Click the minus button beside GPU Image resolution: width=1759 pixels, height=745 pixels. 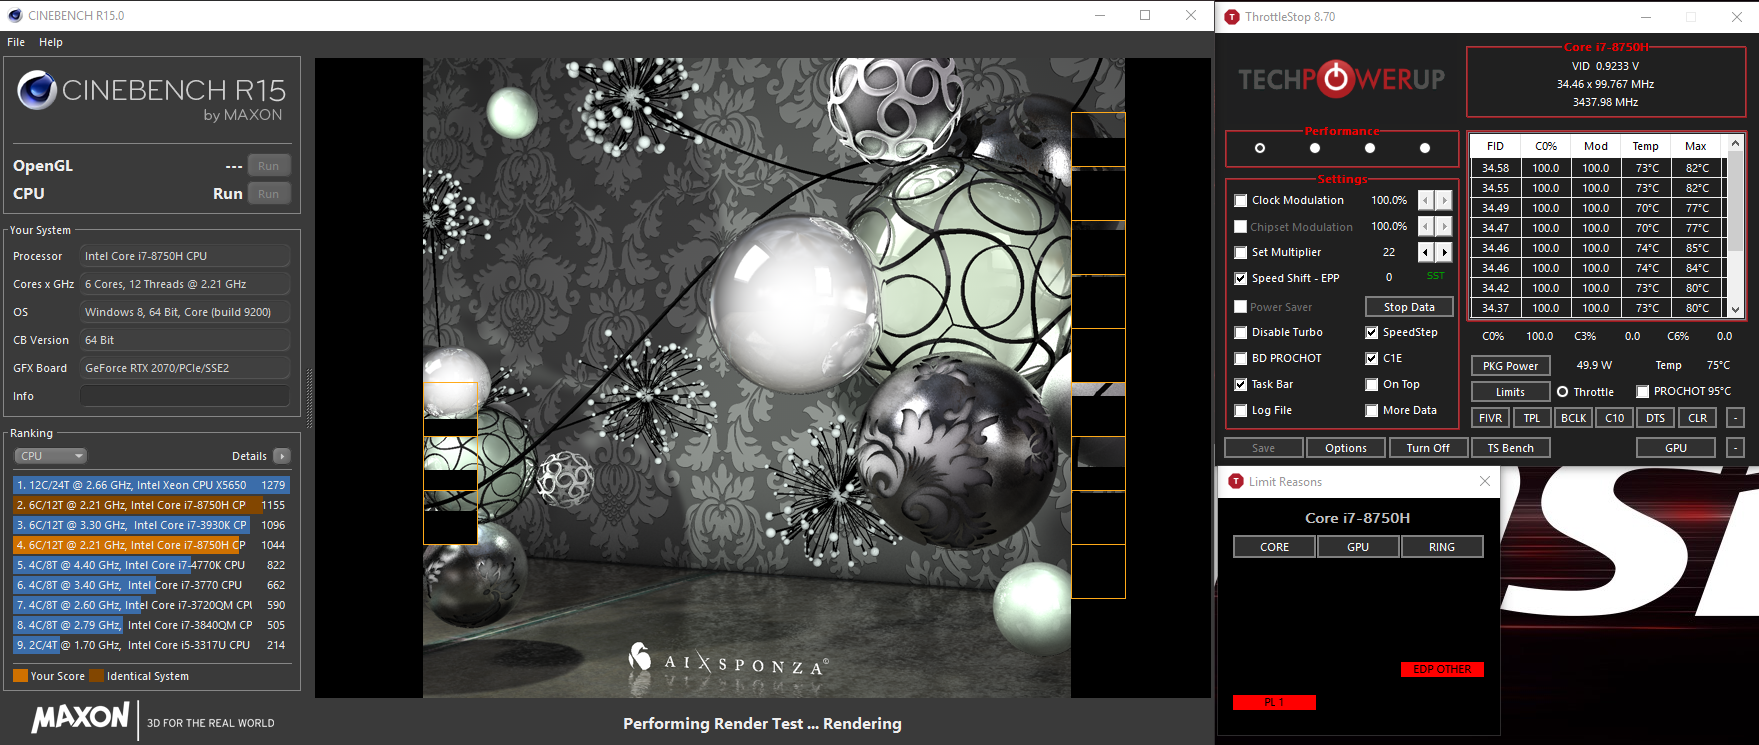coord(1736,448)
